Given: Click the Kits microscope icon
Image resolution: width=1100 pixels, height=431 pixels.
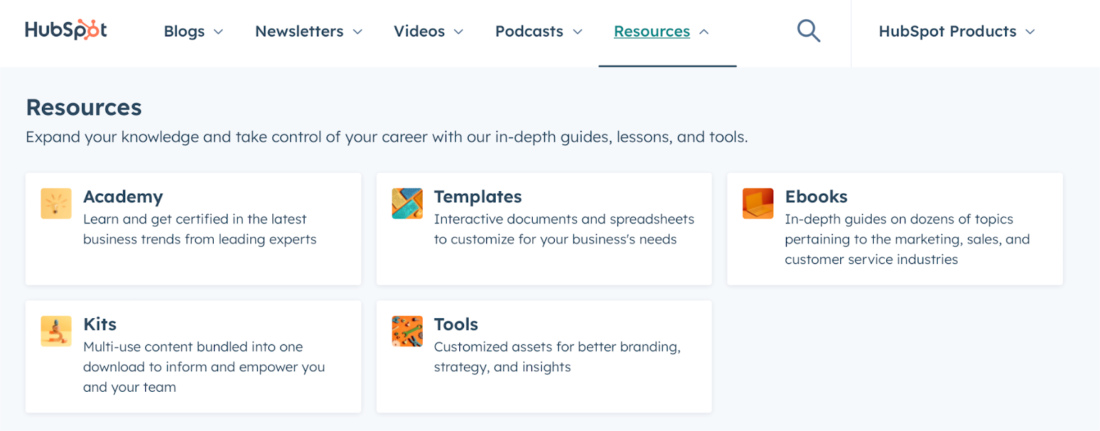Looking at the screenshot, I should (x=56, y=331).
